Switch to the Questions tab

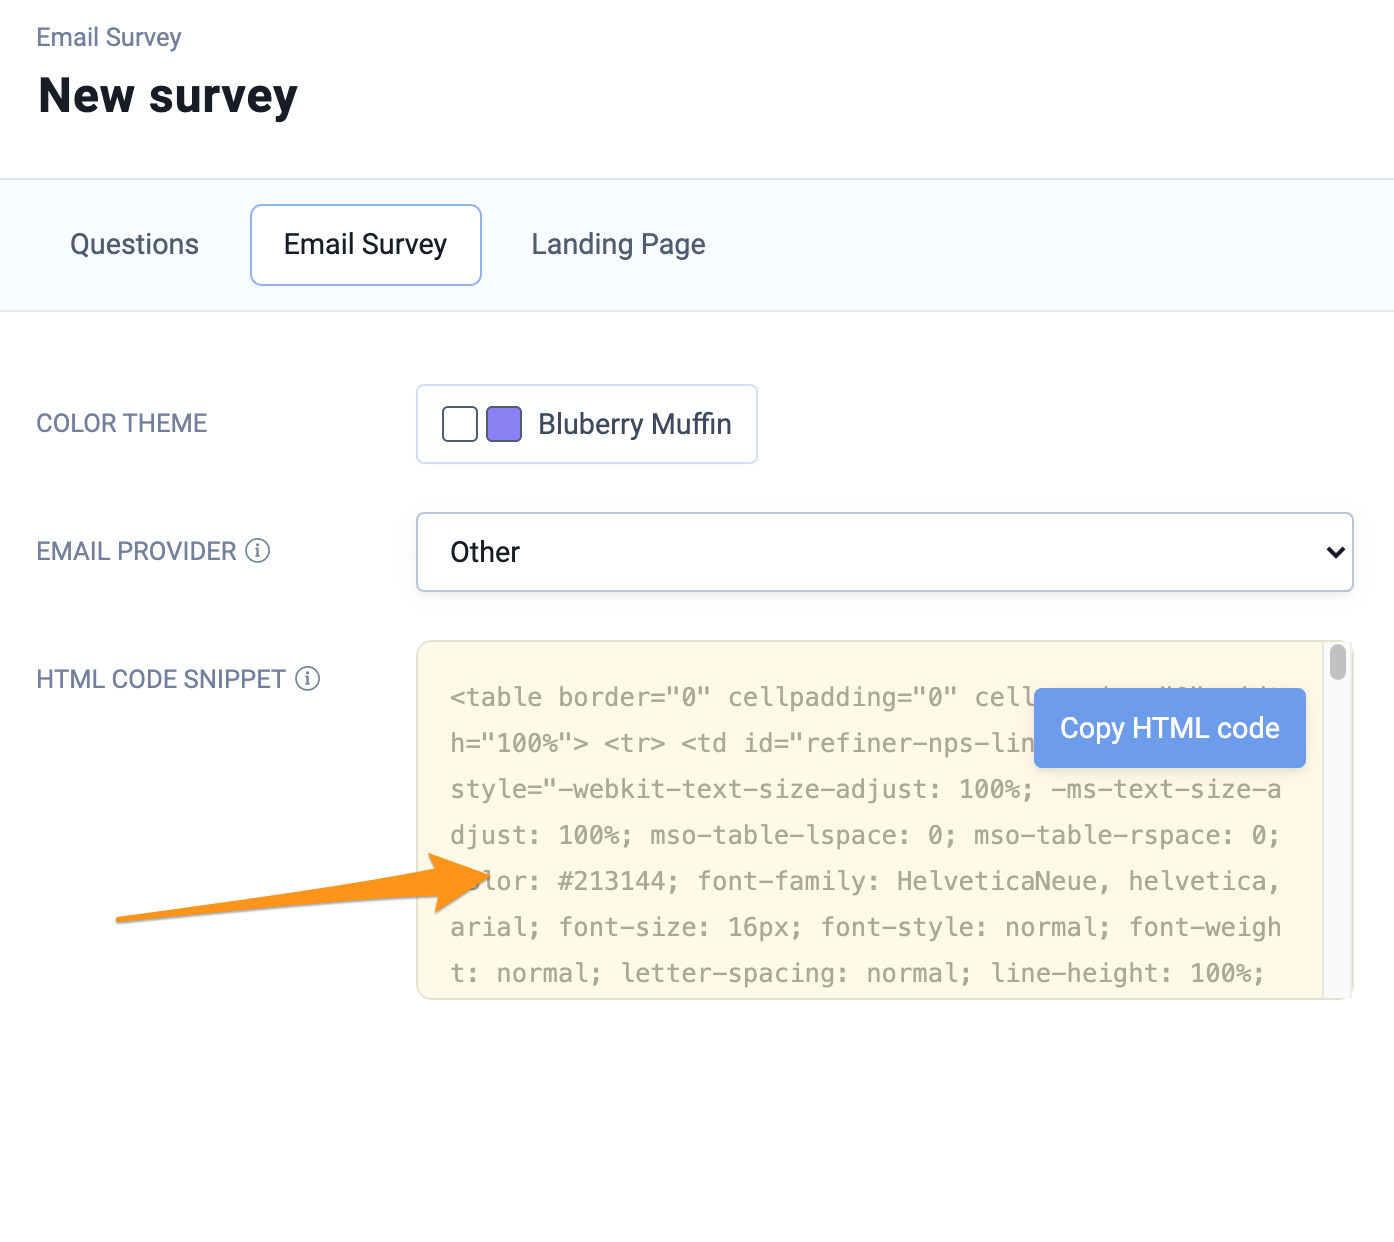click(x=134, y=245)
